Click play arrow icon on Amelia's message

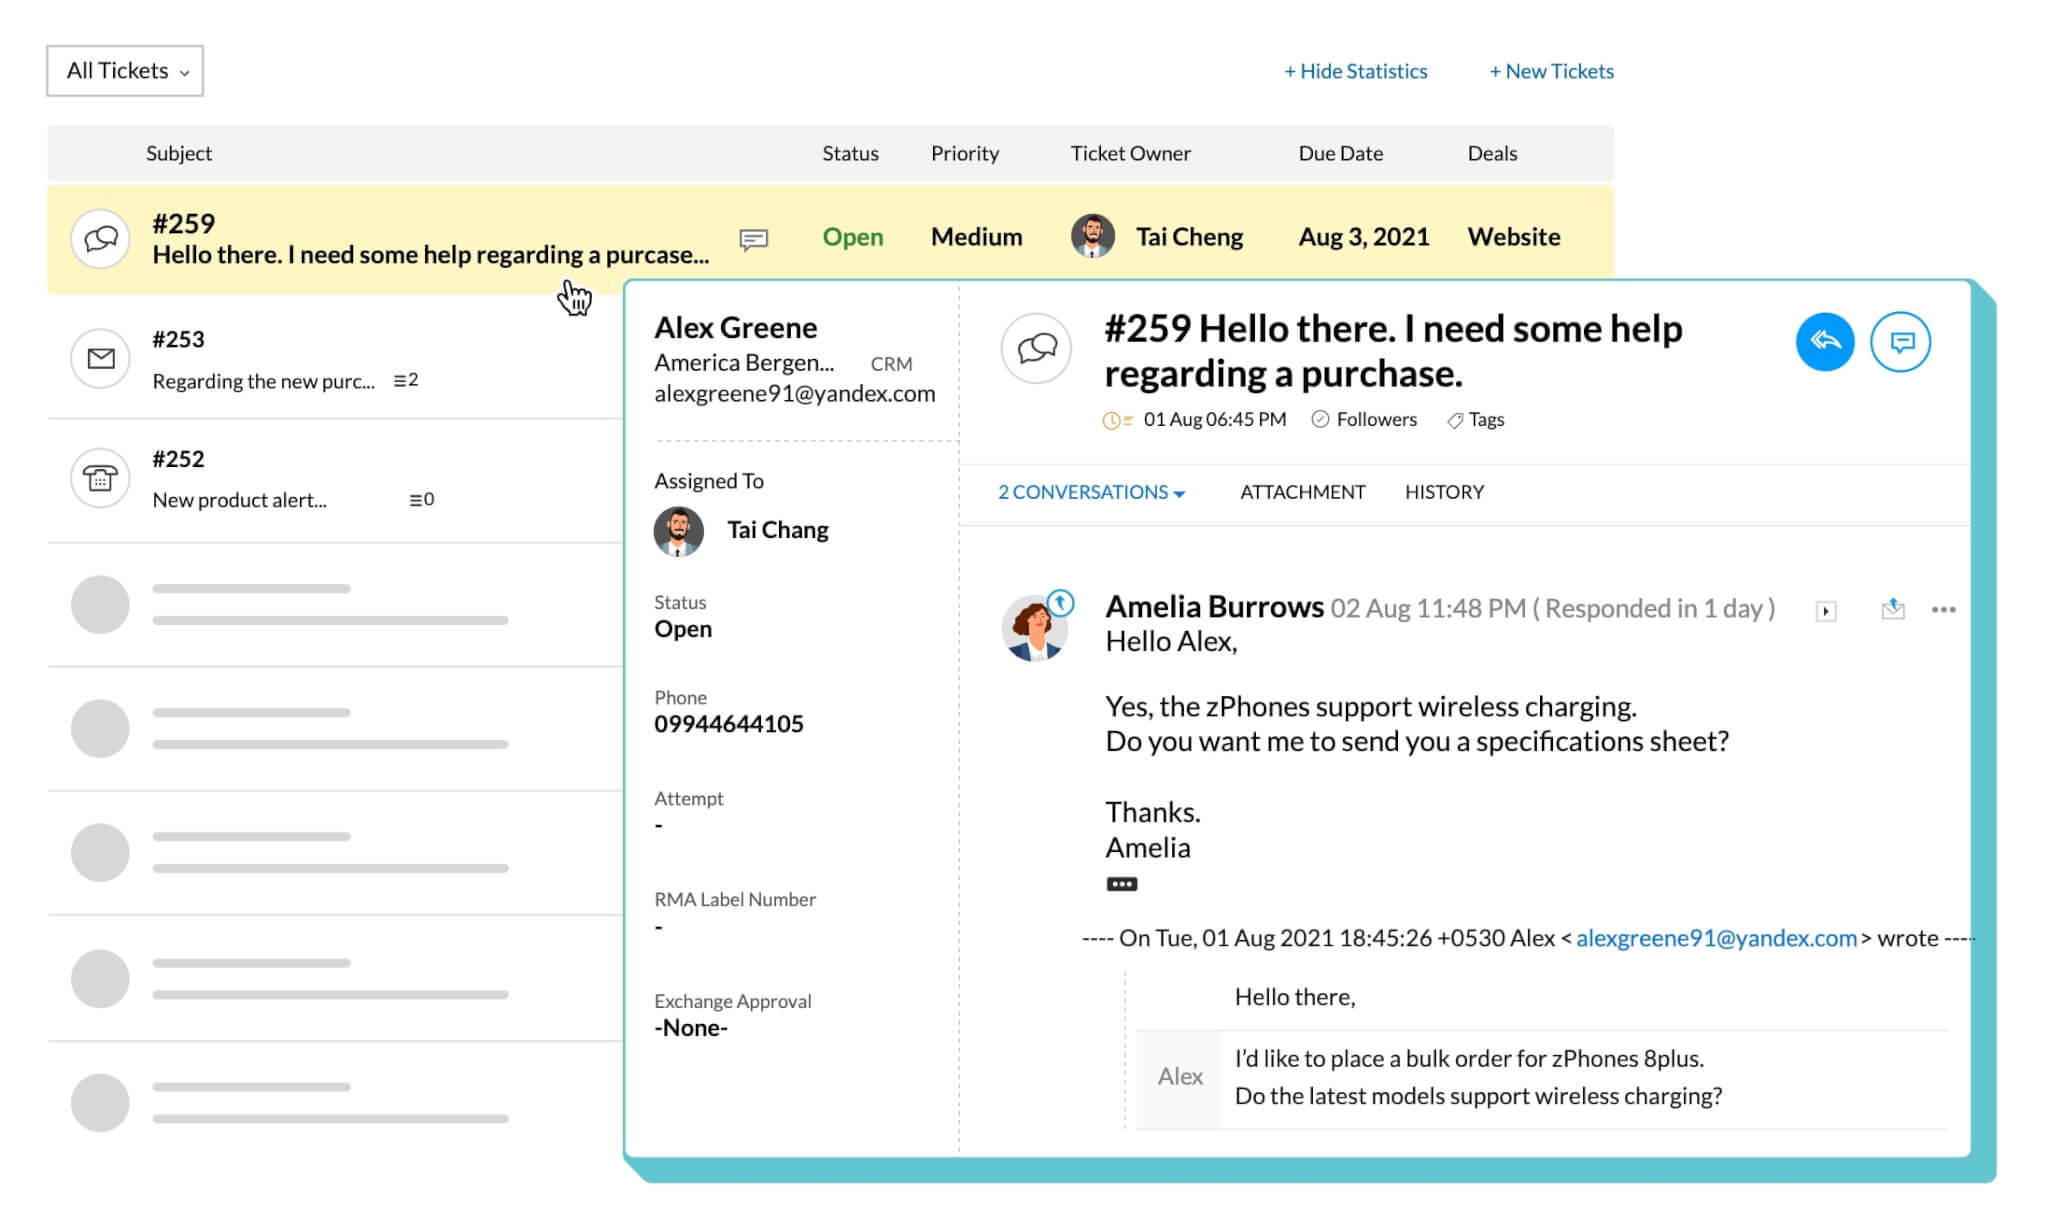(1826, 611)
